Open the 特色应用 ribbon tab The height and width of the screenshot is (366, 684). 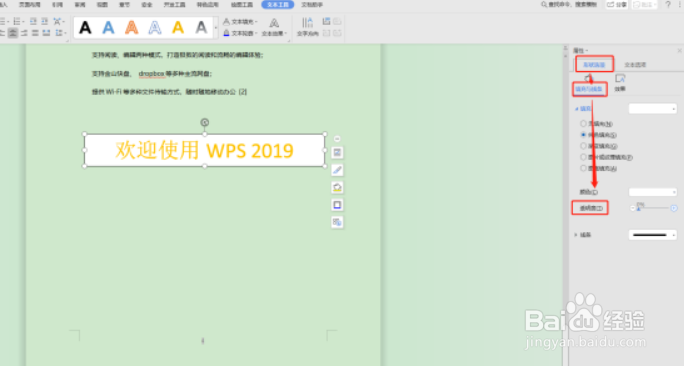click(x=208, y=4)
